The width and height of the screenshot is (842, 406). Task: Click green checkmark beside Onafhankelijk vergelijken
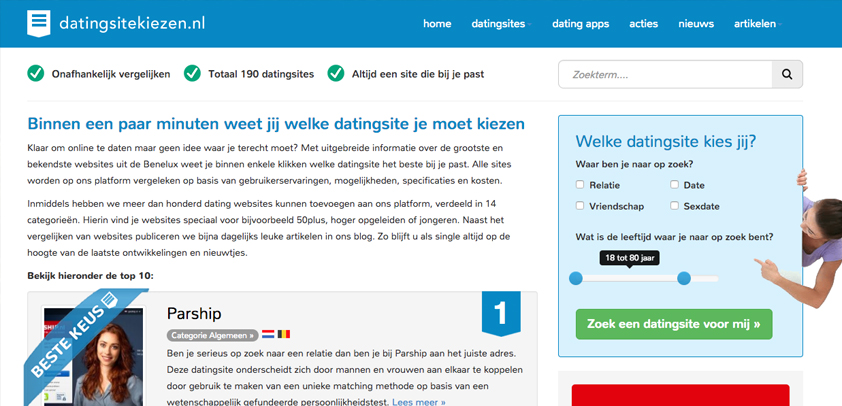click(35, 74)
